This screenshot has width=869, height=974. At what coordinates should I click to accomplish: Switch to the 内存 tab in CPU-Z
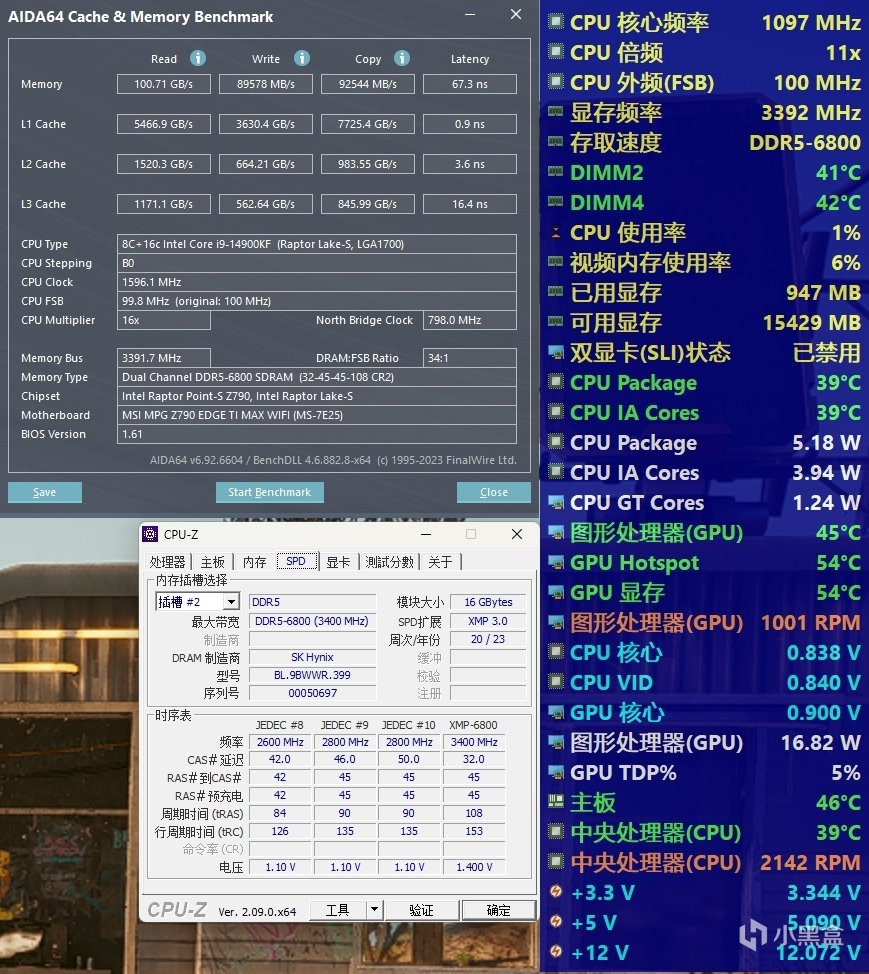(255, 562)
